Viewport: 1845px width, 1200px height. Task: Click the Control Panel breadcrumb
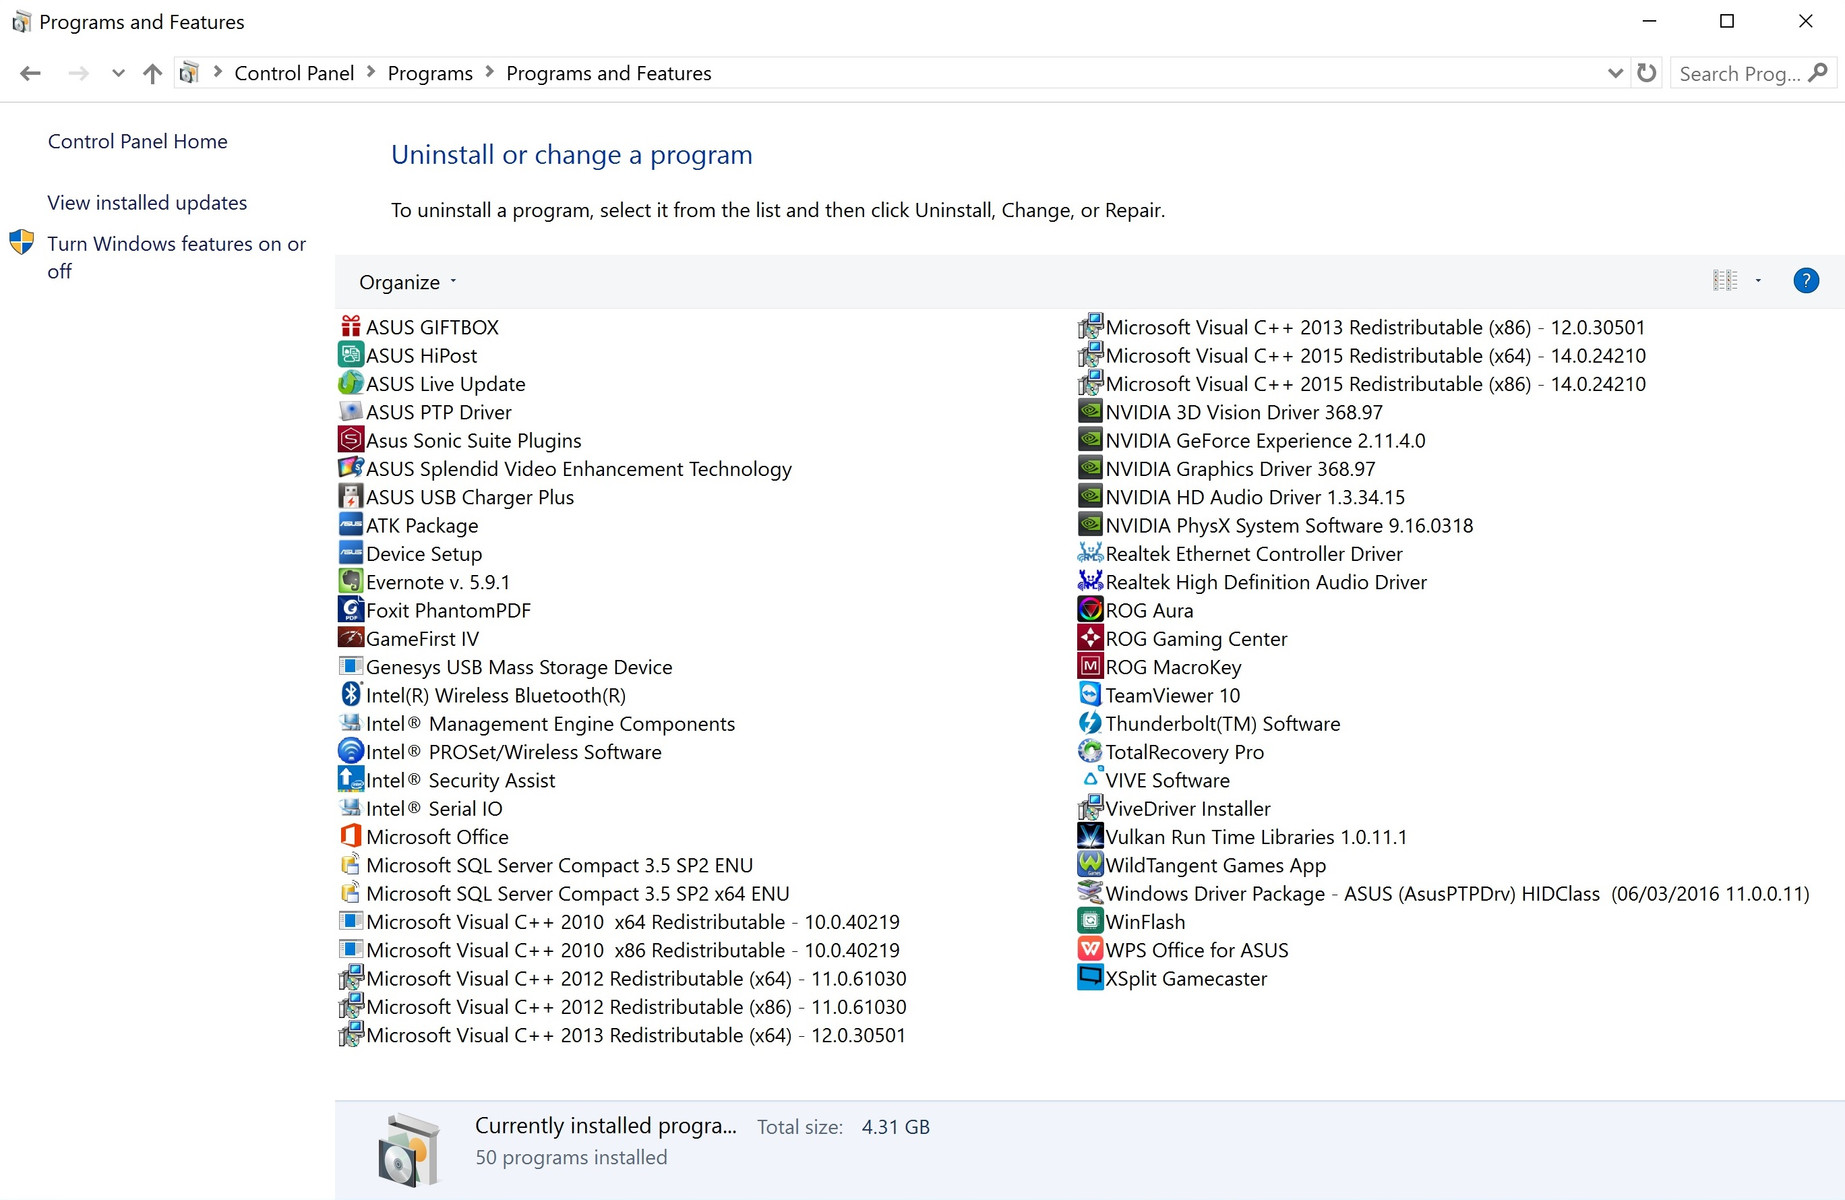(x=294, y=73)
